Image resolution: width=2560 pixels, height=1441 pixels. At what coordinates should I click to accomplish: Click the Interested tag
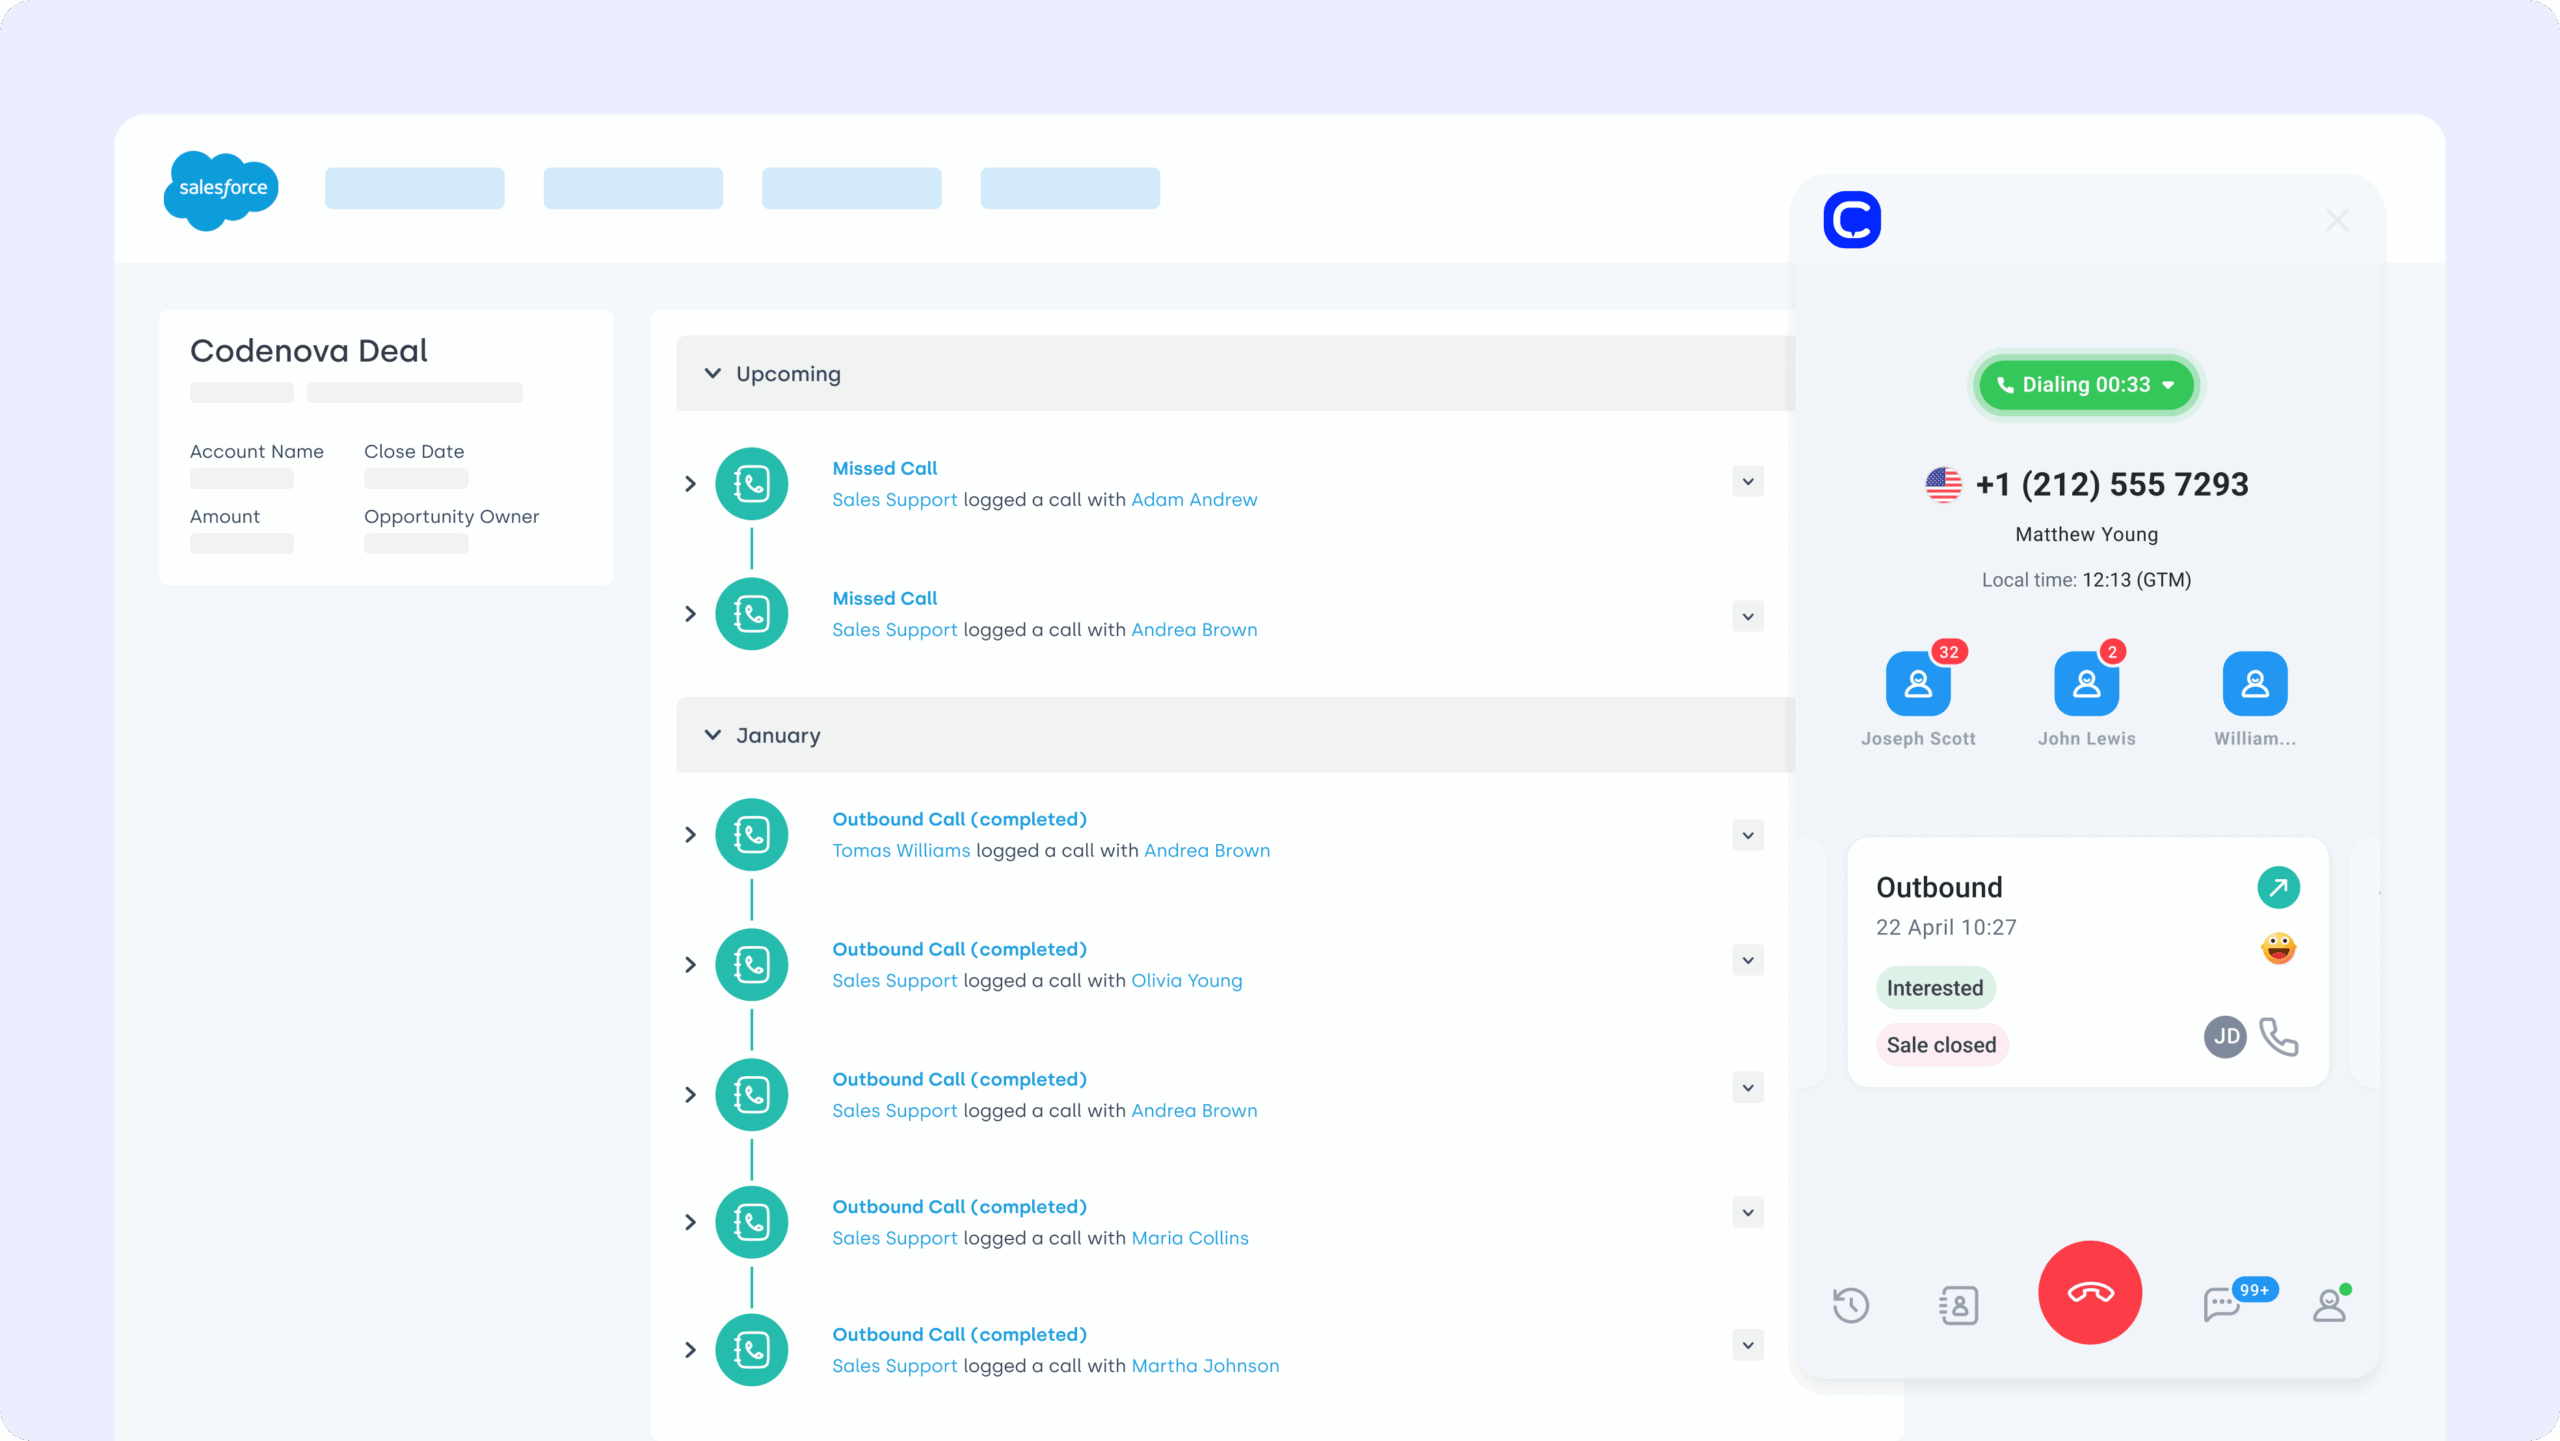pos(1934,988)
